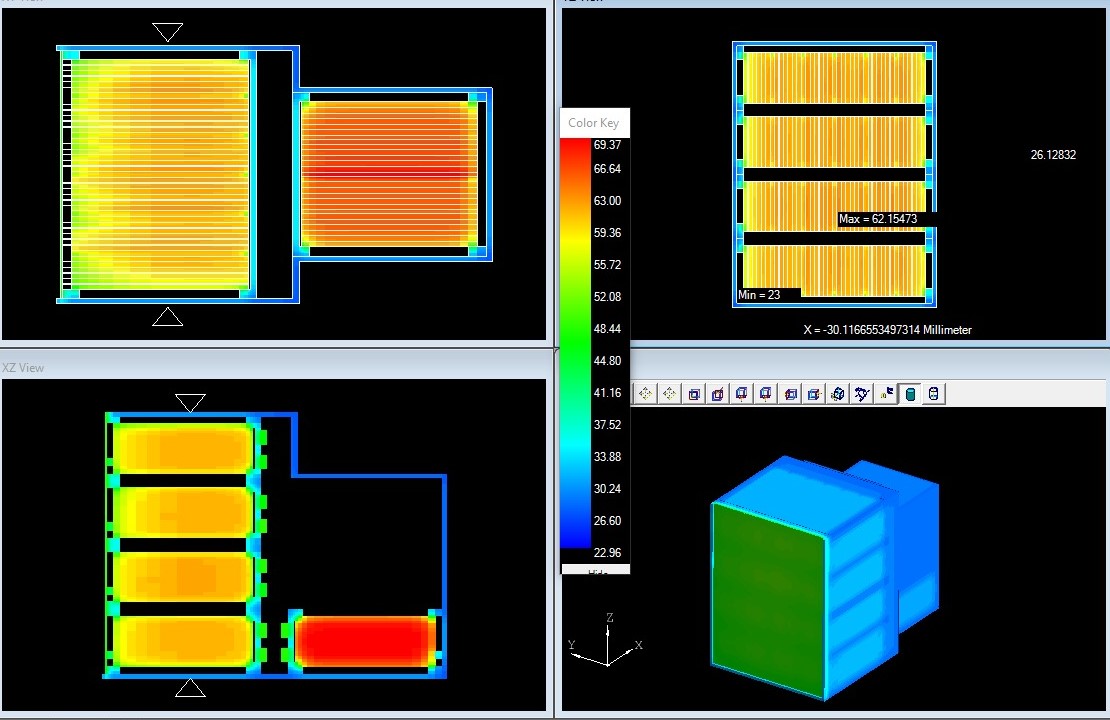
Task: Select the 66.64 value in Color Key
Action: pos(607,168)
